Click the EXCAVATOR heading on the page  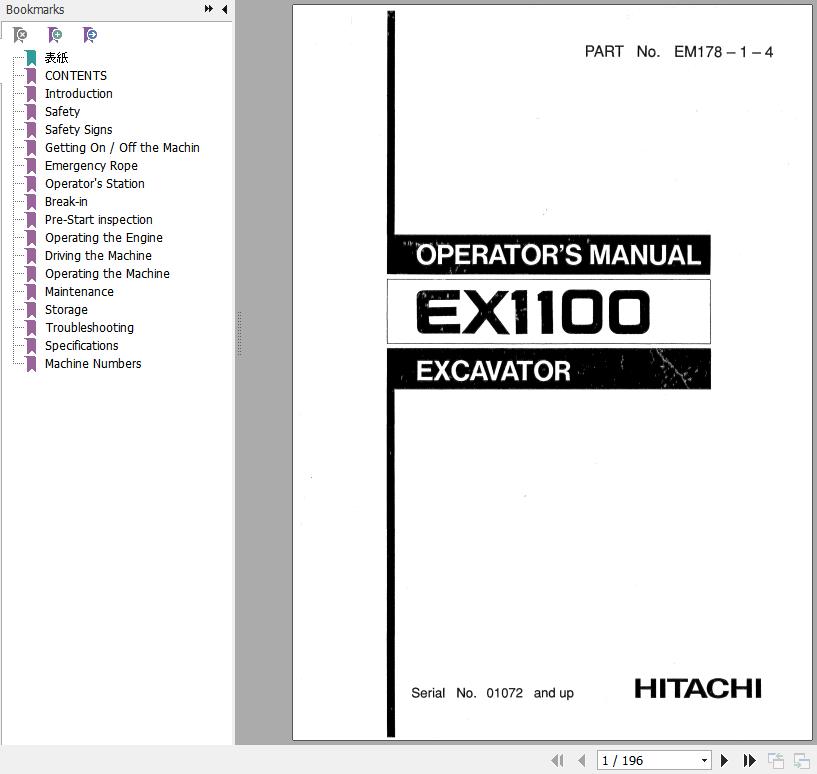click(x=493, y=371)
